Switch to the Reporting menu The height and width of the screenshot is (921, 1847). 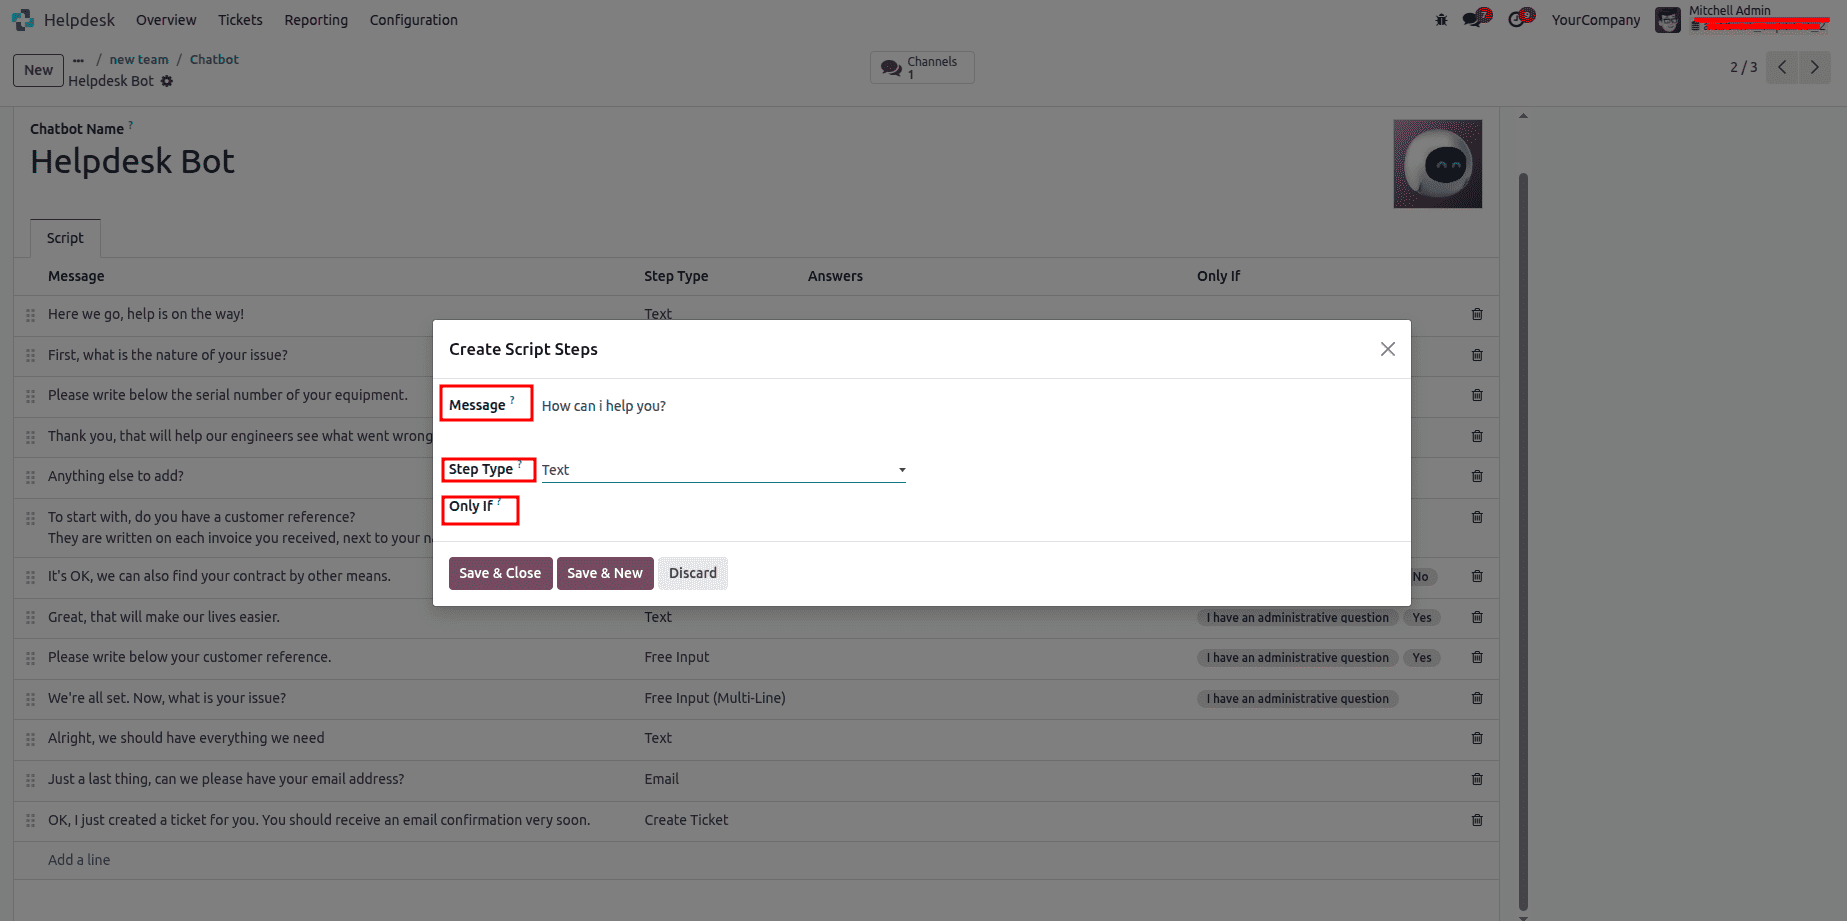point(315,19)
